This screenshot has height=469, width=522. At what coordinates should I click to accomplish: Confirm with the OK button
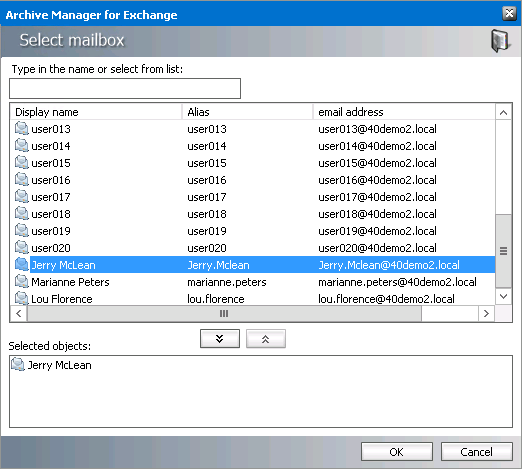point(397,452)
